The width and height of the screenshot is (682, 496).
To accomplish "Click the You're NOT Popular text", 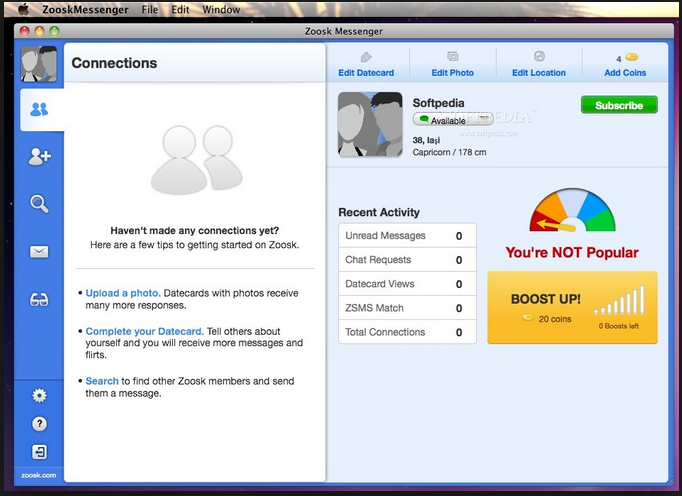I will point(572,252).
